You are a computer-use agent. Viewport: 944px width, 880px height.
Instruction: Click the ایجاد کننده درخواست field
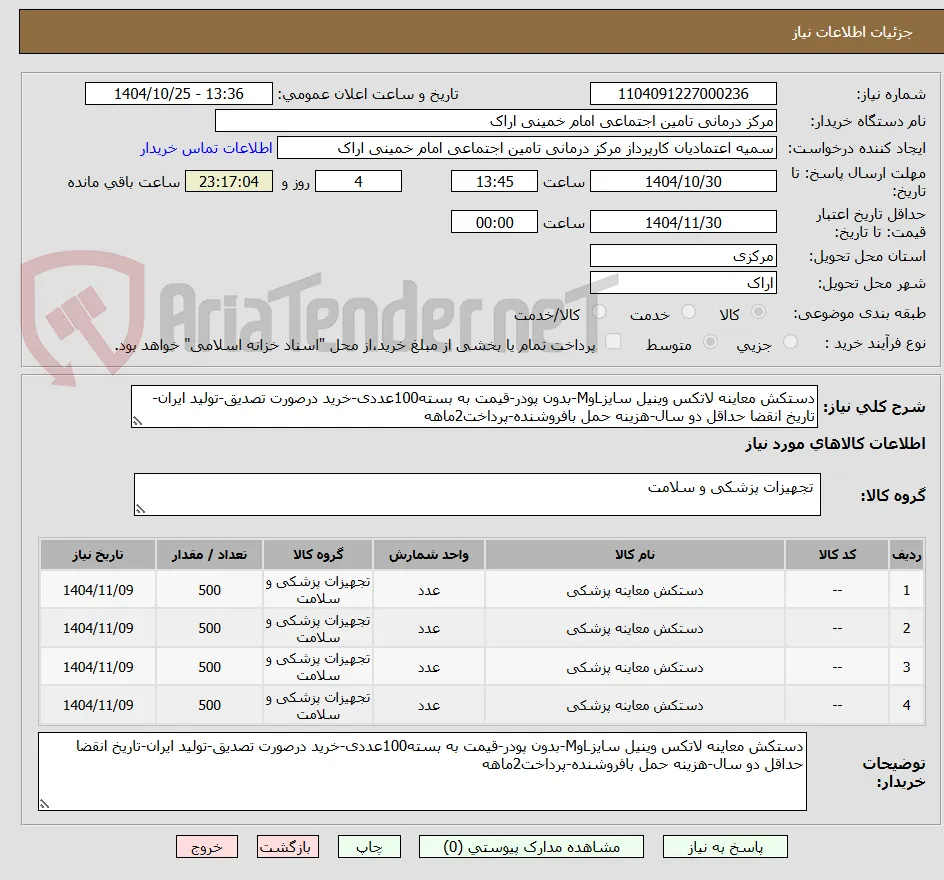[x=527, y=148]
